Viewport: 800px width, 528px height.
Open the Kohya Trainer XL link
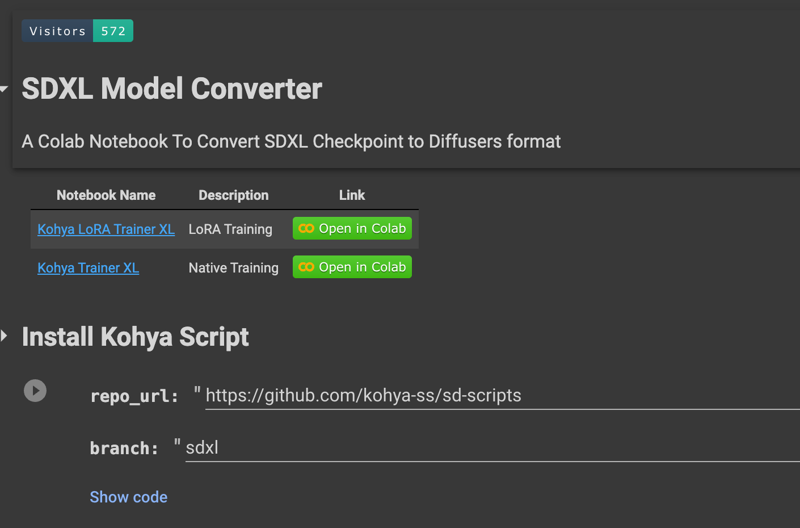(88, 268)
